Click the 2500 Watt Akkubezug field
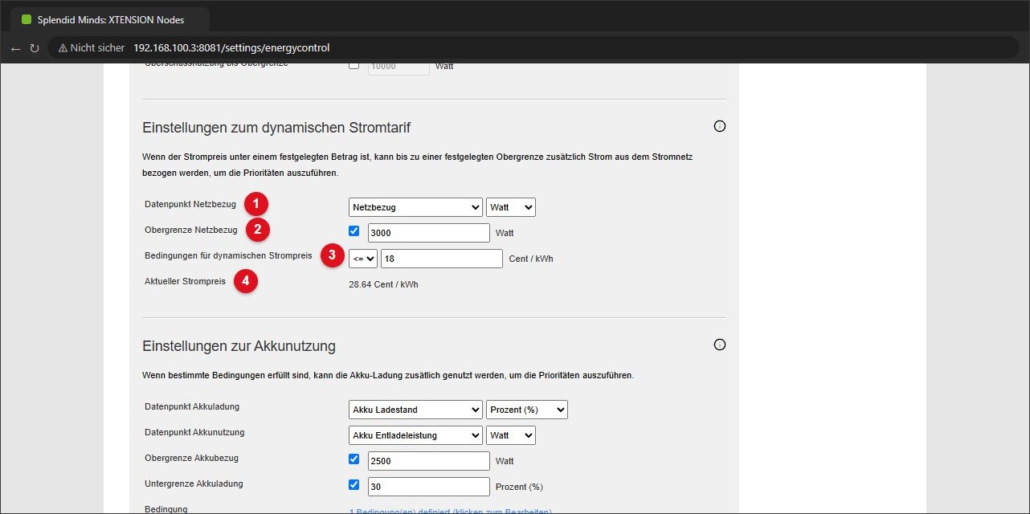Screen dimensions: 1030x514 tap(429, 461)
